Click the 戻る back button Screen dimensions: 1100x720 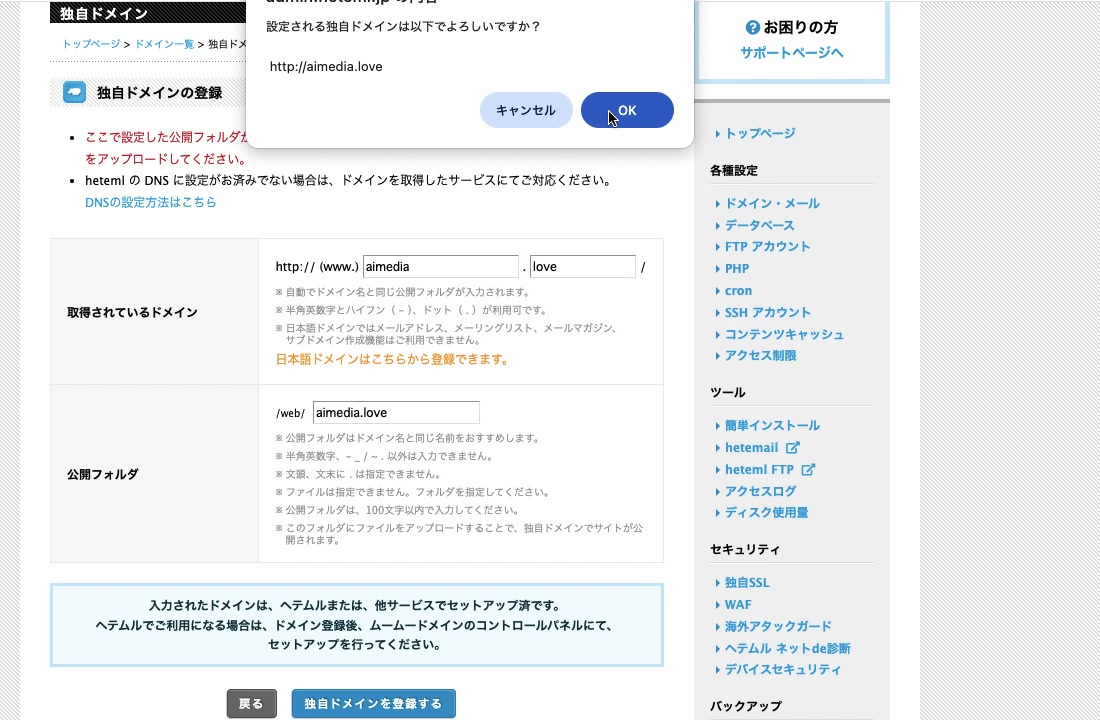pyautogui.click(x=251, y=703)
